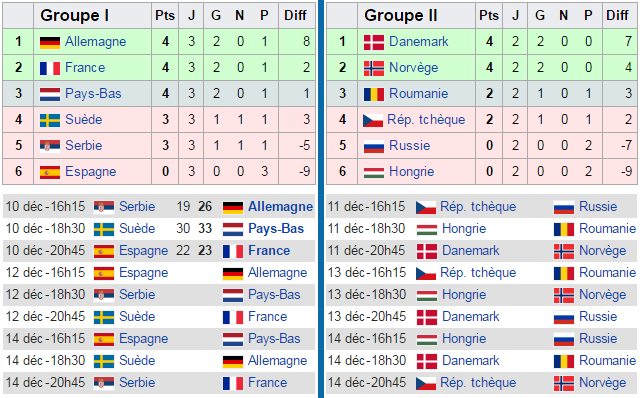Image resolution: width=640 pixels, height=398 pixels.
Task: Click the Groupe I table header
Action: tap(75, 16)
